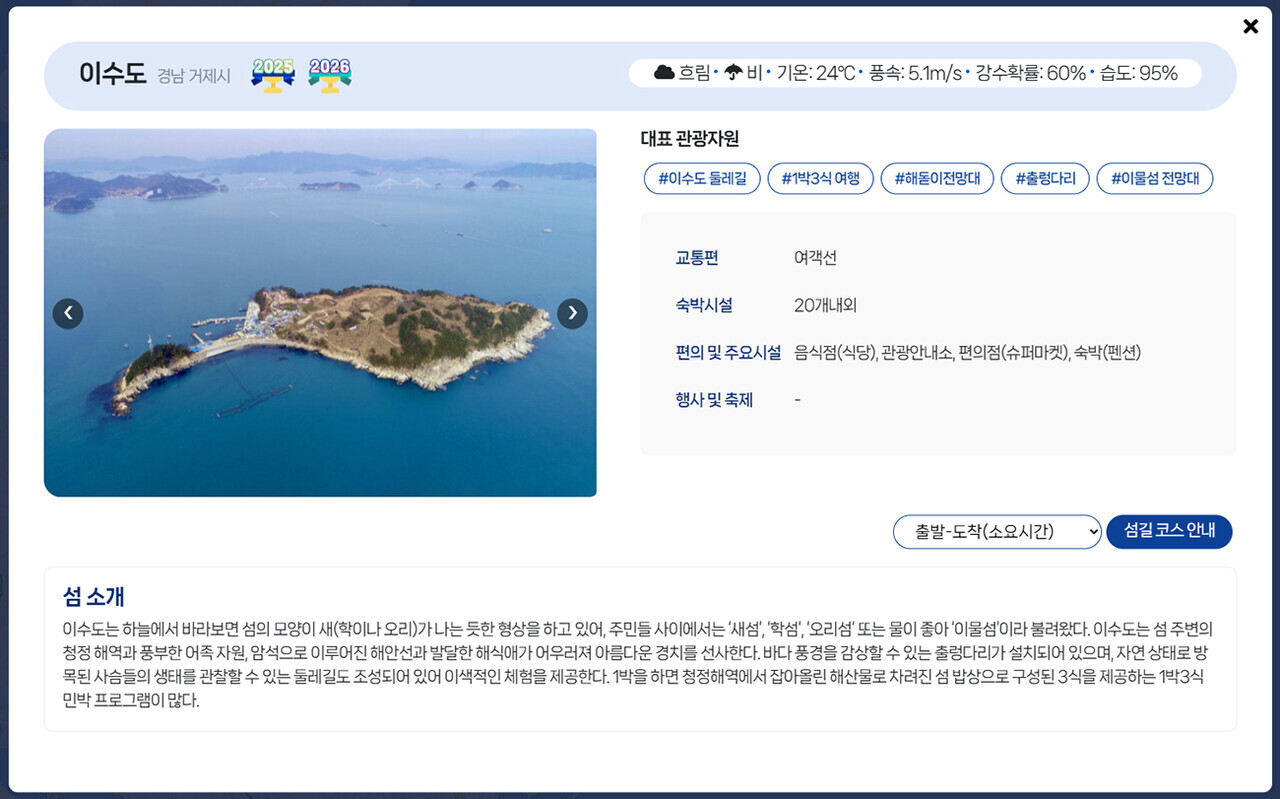
Task: Click the island introduction paragraph
Action: 638,665
